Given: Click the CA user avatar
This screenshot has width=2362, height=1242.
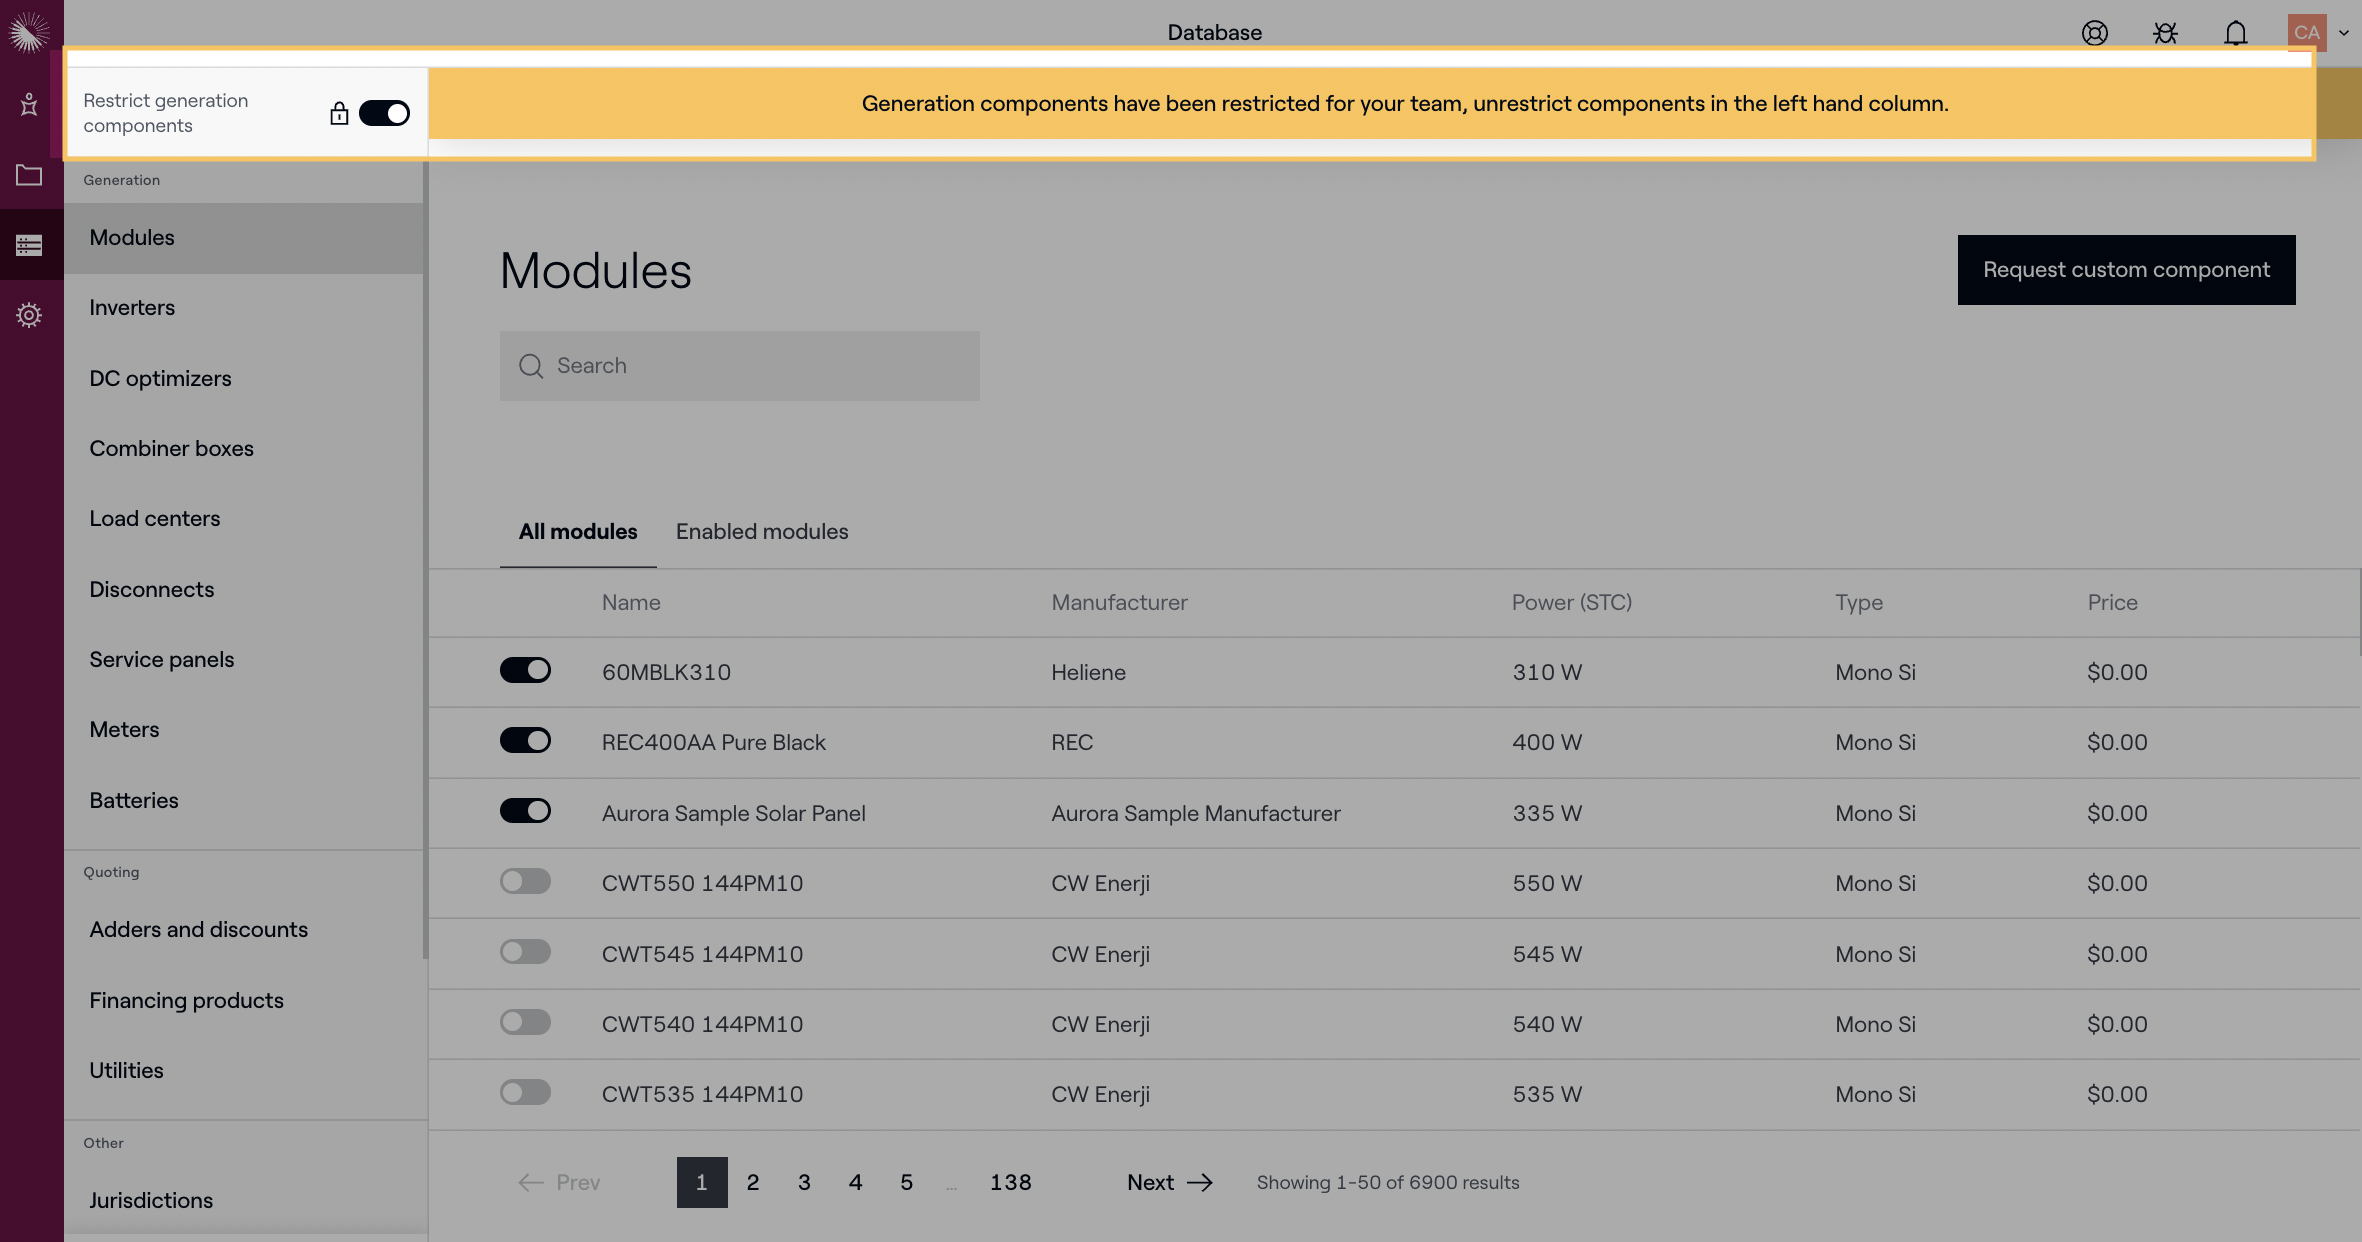Looking at the screenshot, I should [2307, 32].
